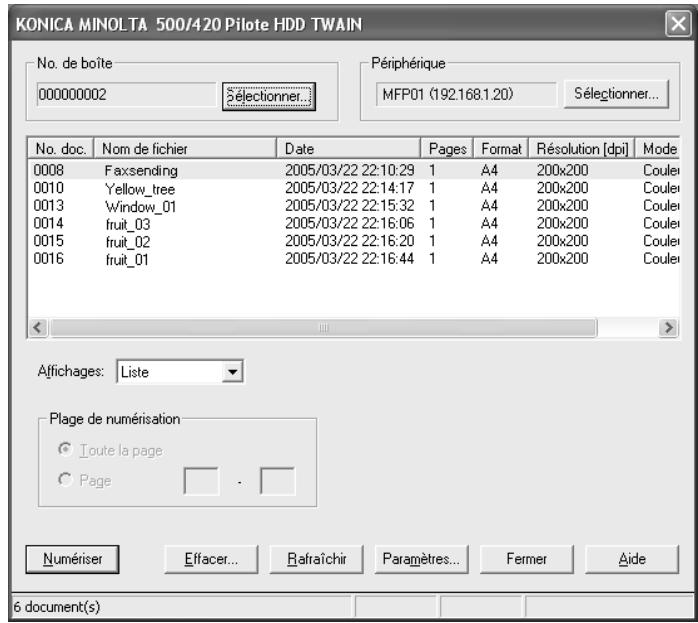The image size is (698, 623).
Task: Click document number 0008
Action: tap(49, 170)
